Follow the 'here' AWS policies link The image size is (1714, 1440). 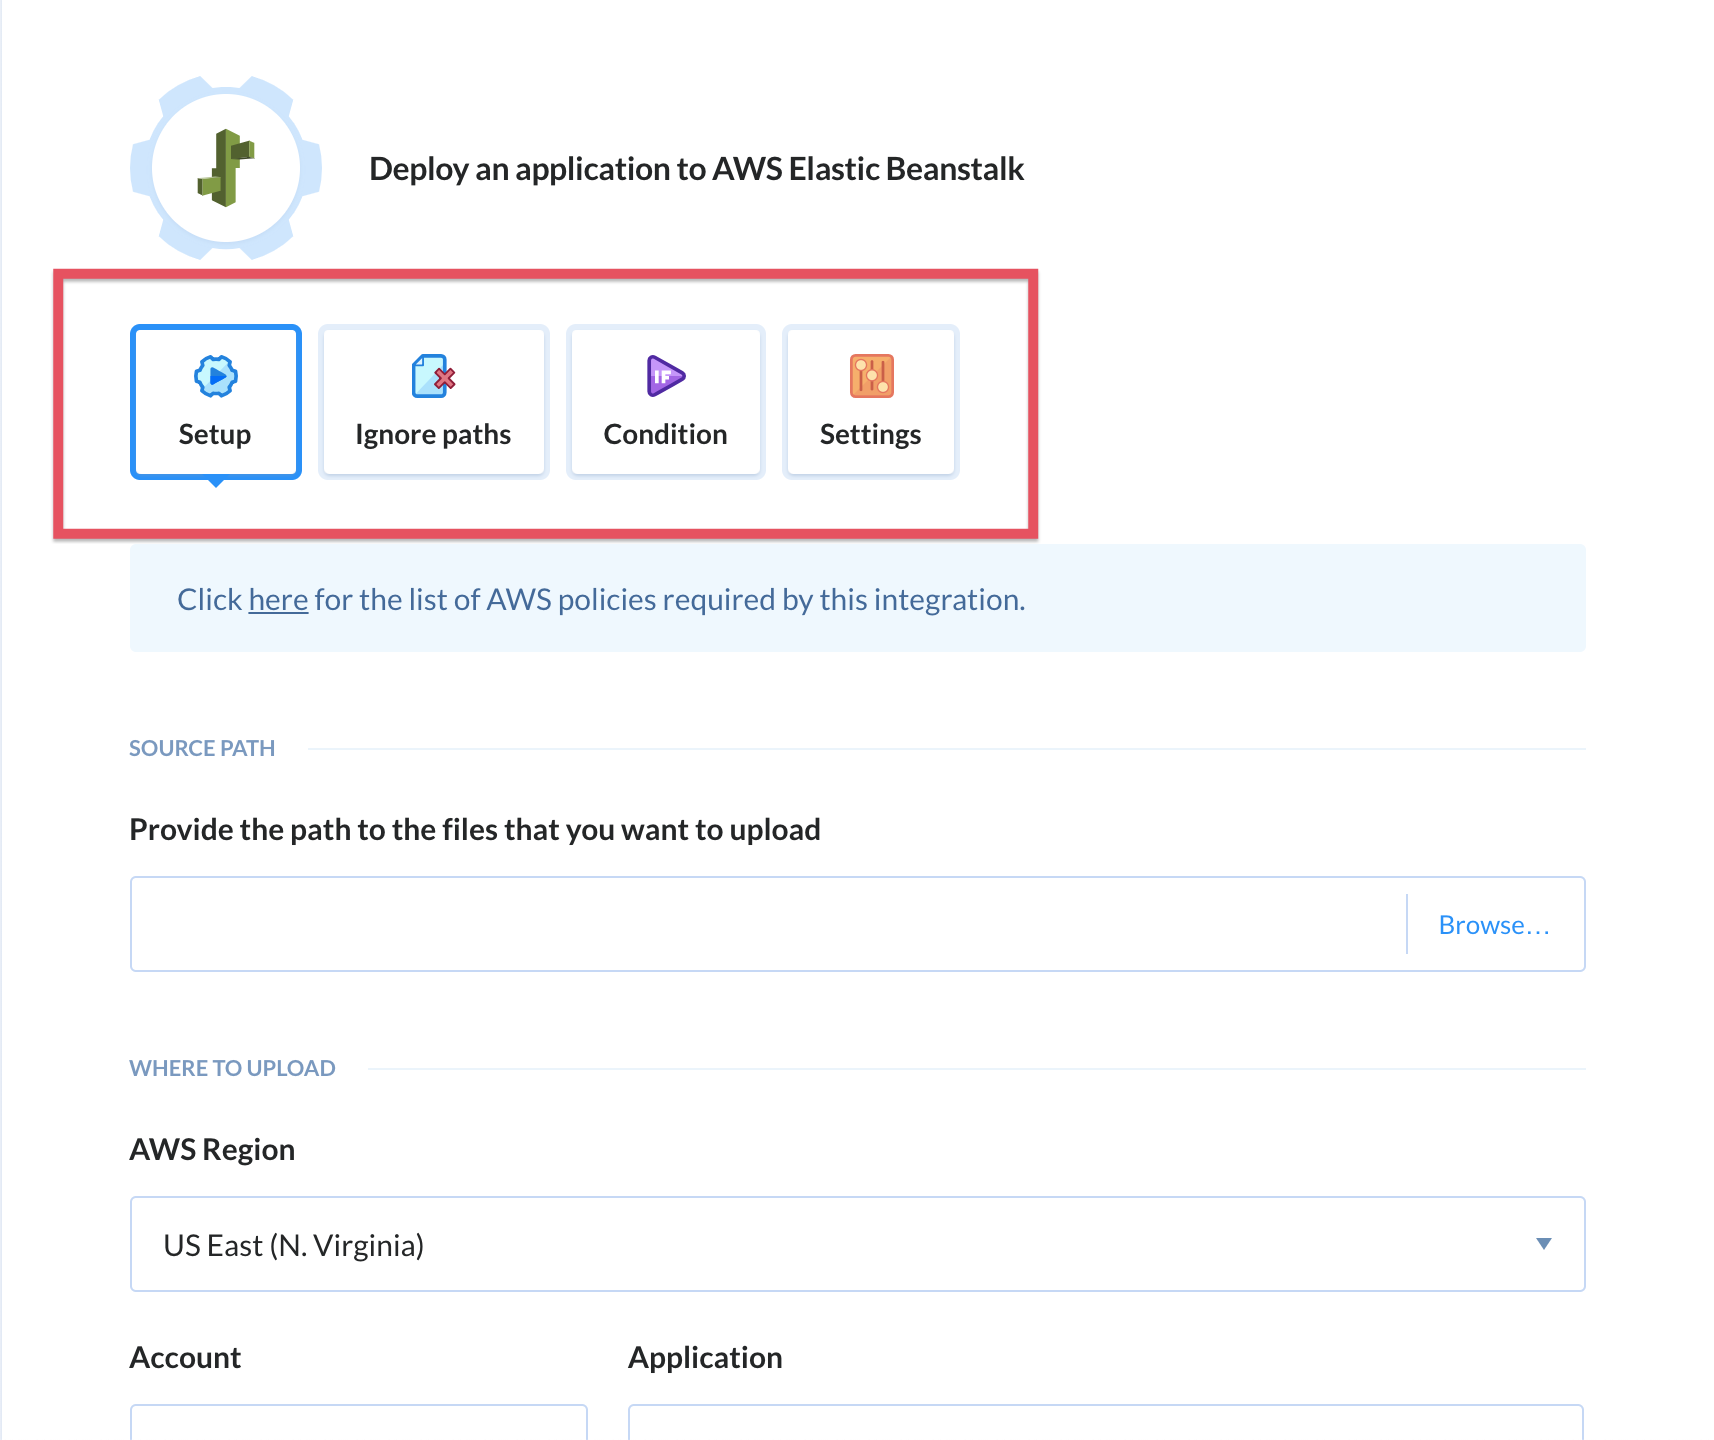tap(278, 599)
